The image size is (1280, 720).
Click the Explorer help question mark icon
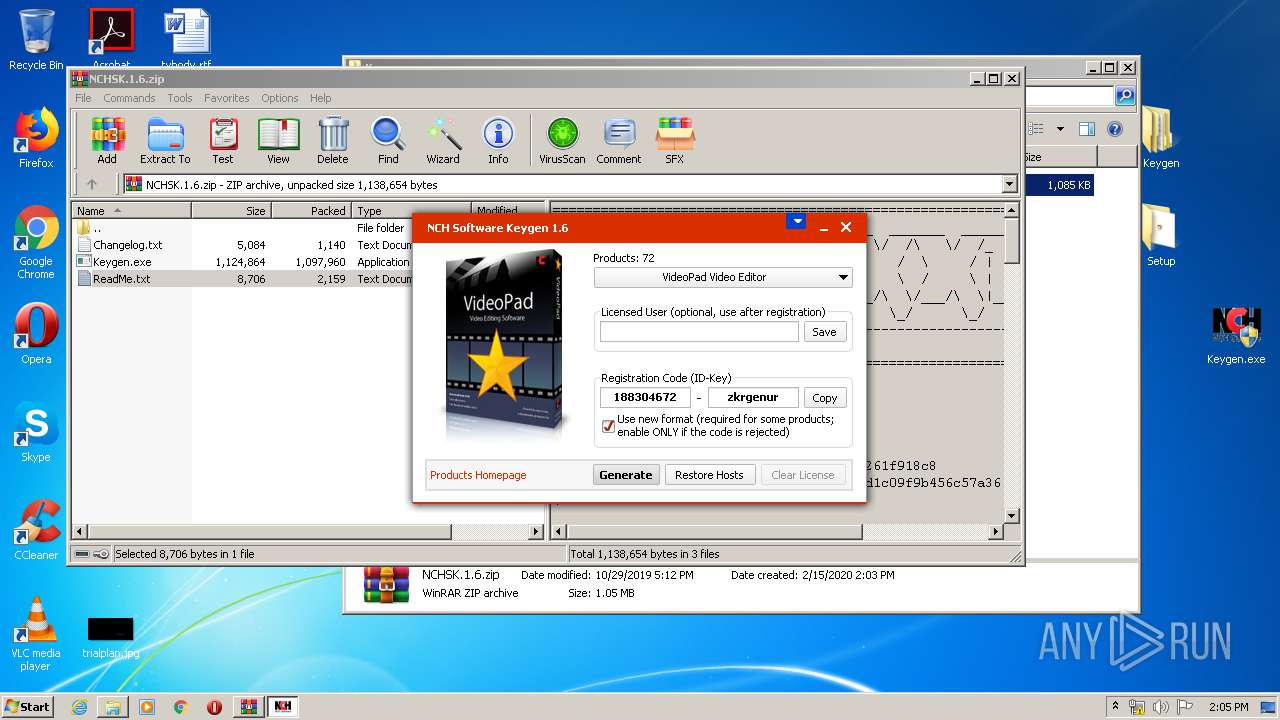1115,129
